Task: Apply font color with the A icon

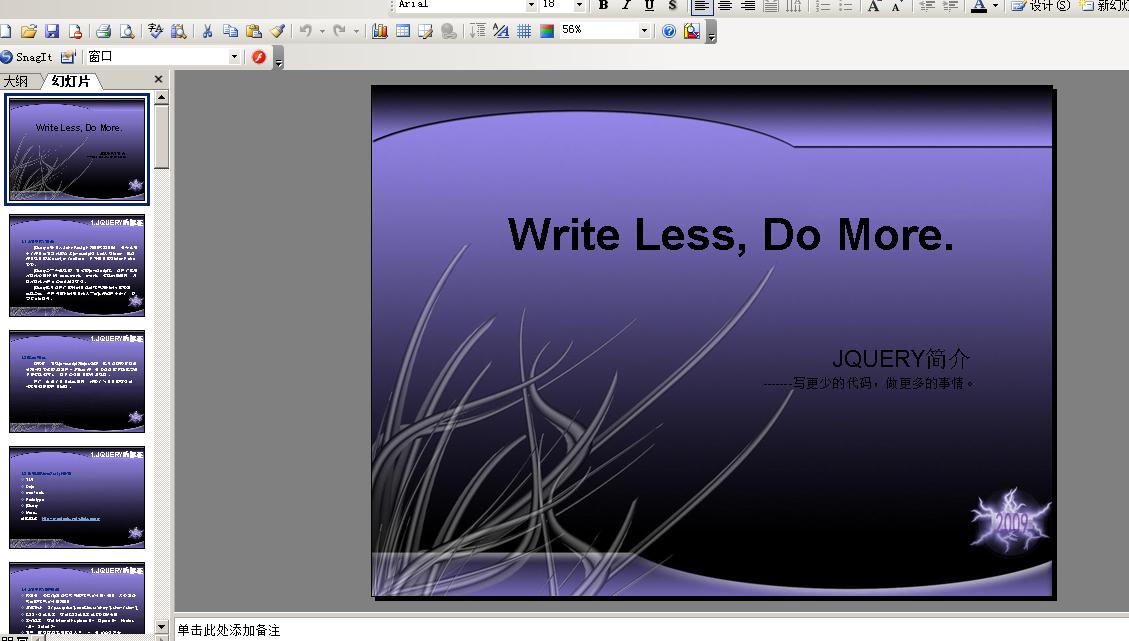Action: (x=979, y=6)
